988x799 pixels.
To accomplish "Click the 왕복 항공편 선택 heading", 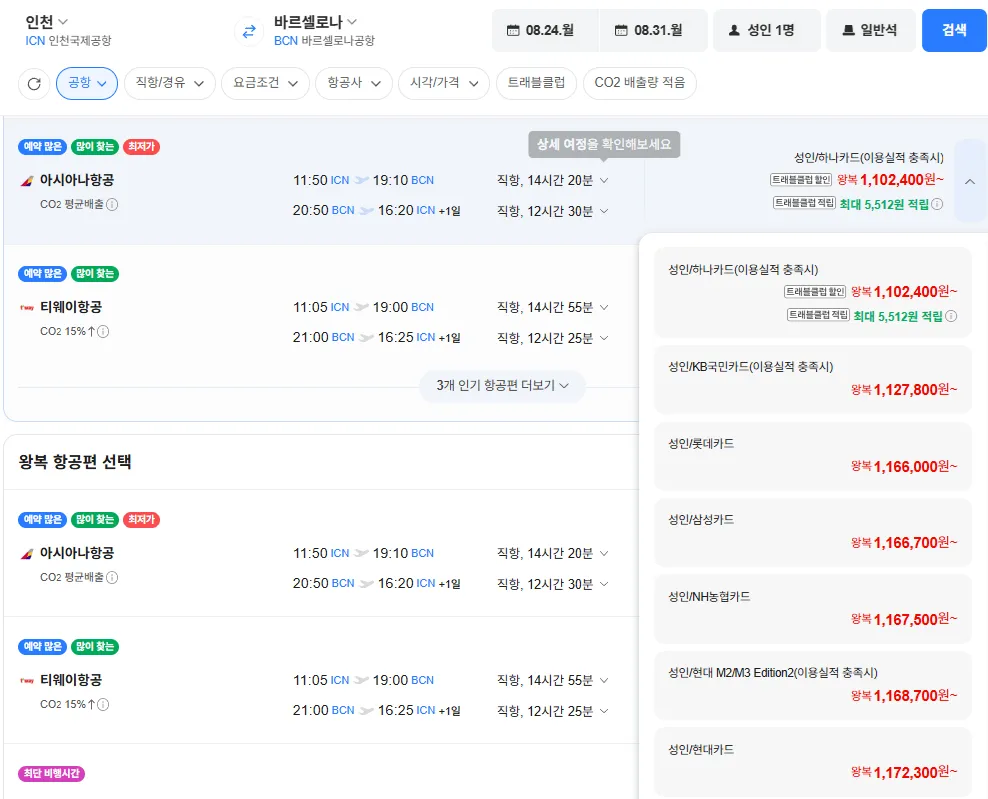I will (75, 462).
